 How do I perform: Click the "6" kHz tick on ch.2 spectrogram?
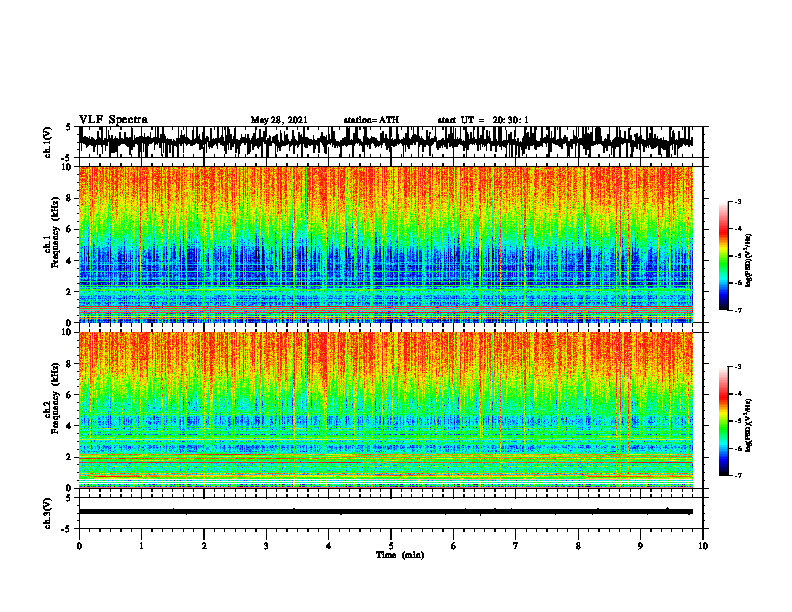70,395
